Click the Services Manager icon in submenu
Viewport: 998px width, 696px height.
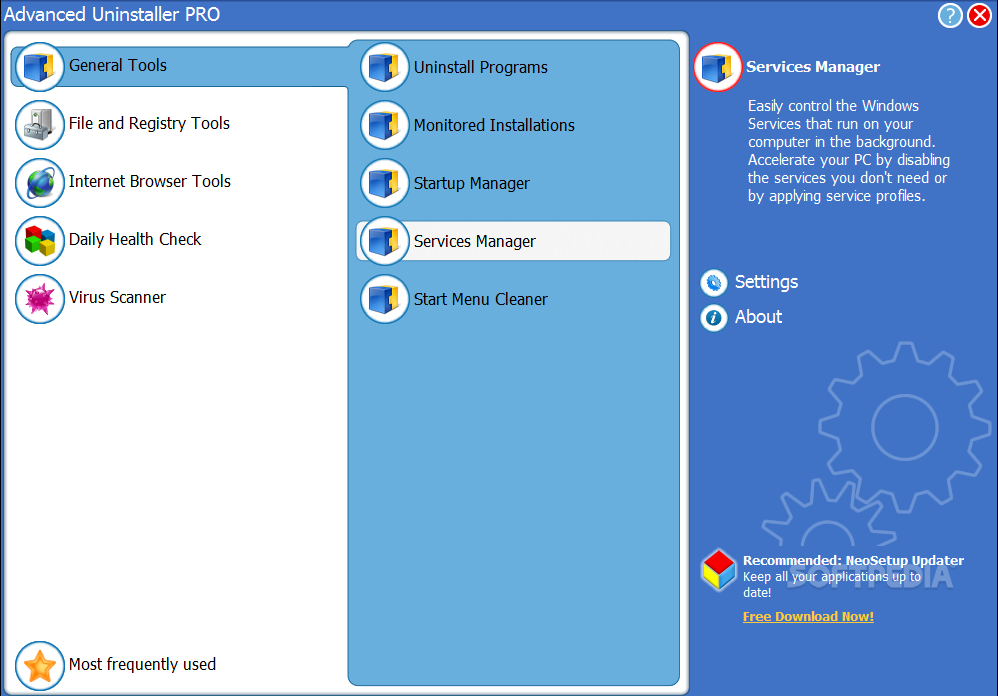pos(384,241)
